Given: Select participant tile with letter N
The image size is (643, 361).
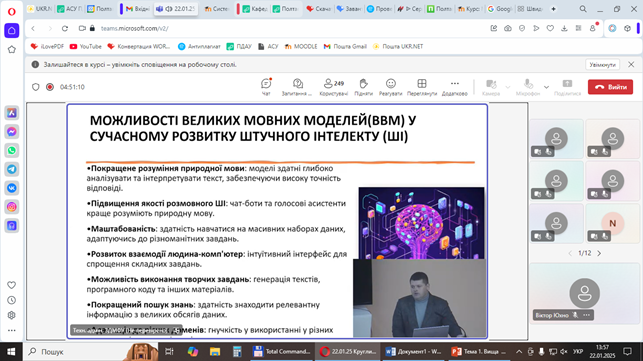Looking at the screenshot, I should 612,224.
